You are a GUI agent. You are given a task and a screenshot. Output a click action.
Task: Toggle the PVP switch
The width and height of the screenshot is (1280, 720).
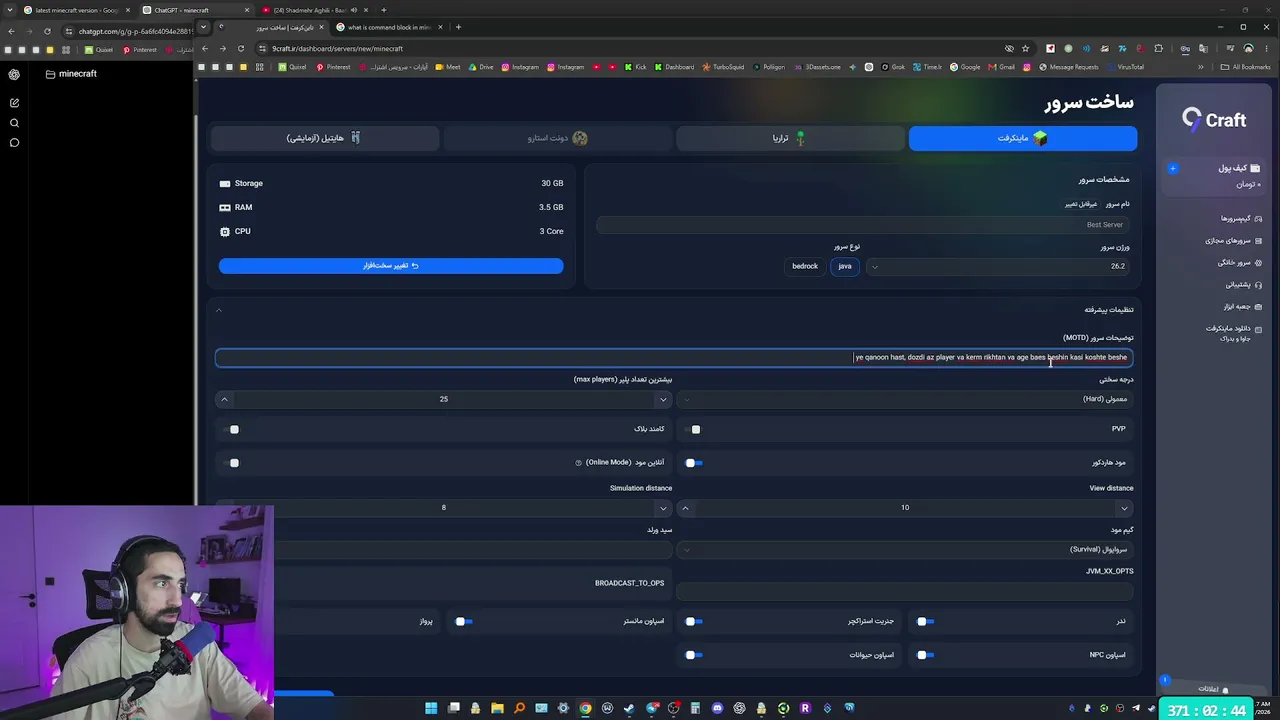pyautogui.click(x=694, y=430)
